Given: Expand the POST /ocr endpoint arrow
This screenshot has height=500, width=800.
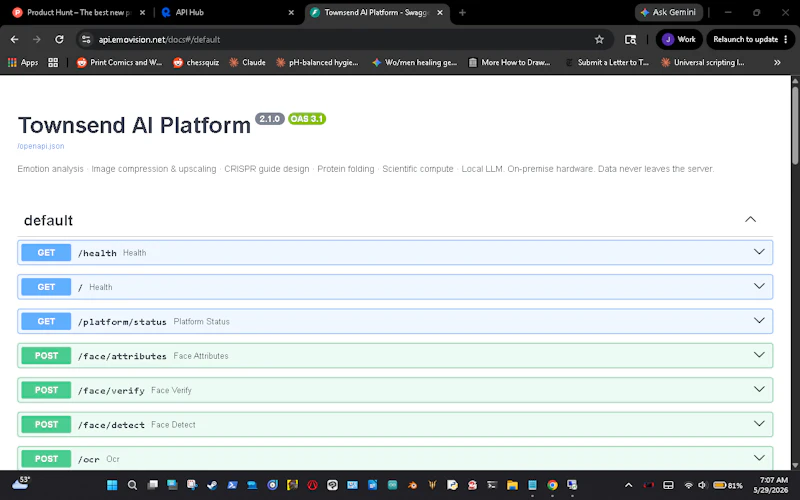Looking at the screenshot, I should [759, 458].
